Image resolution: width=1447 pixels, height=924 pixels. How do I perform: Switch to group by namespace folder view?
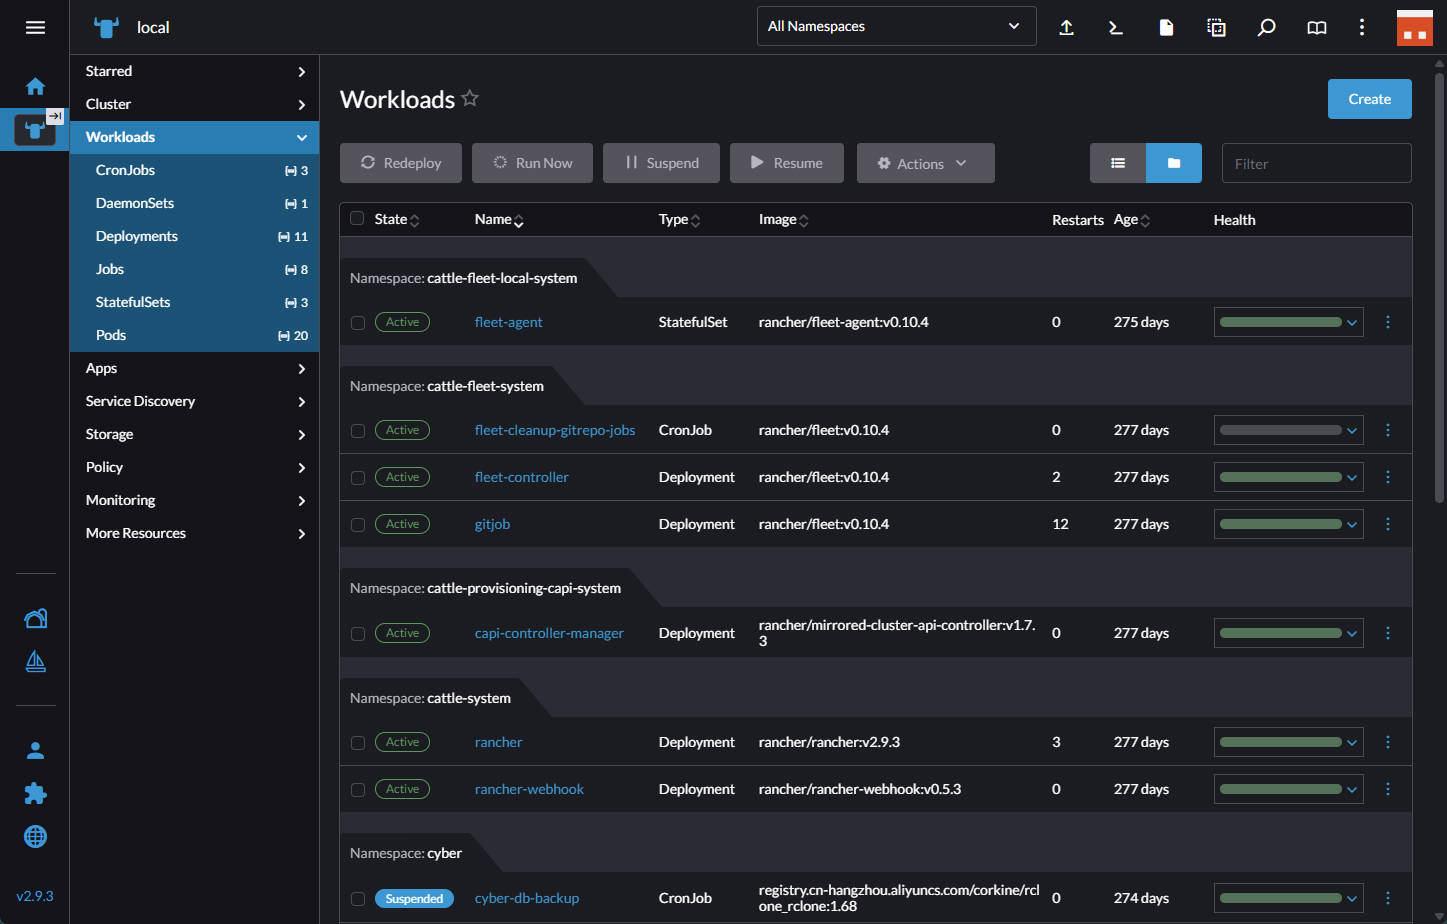[x=1174, y=163]
